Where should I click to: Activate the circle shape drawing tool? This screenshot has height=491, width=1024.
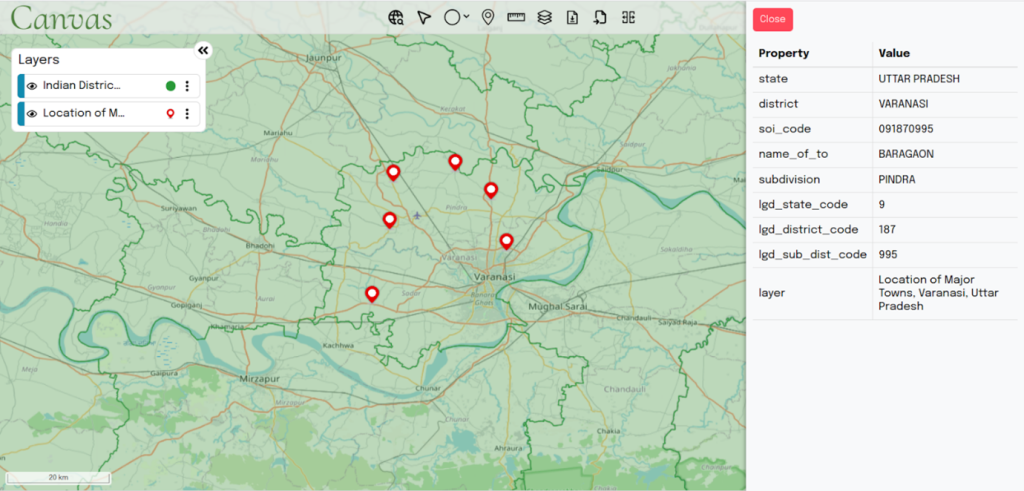tap(451, 17)
